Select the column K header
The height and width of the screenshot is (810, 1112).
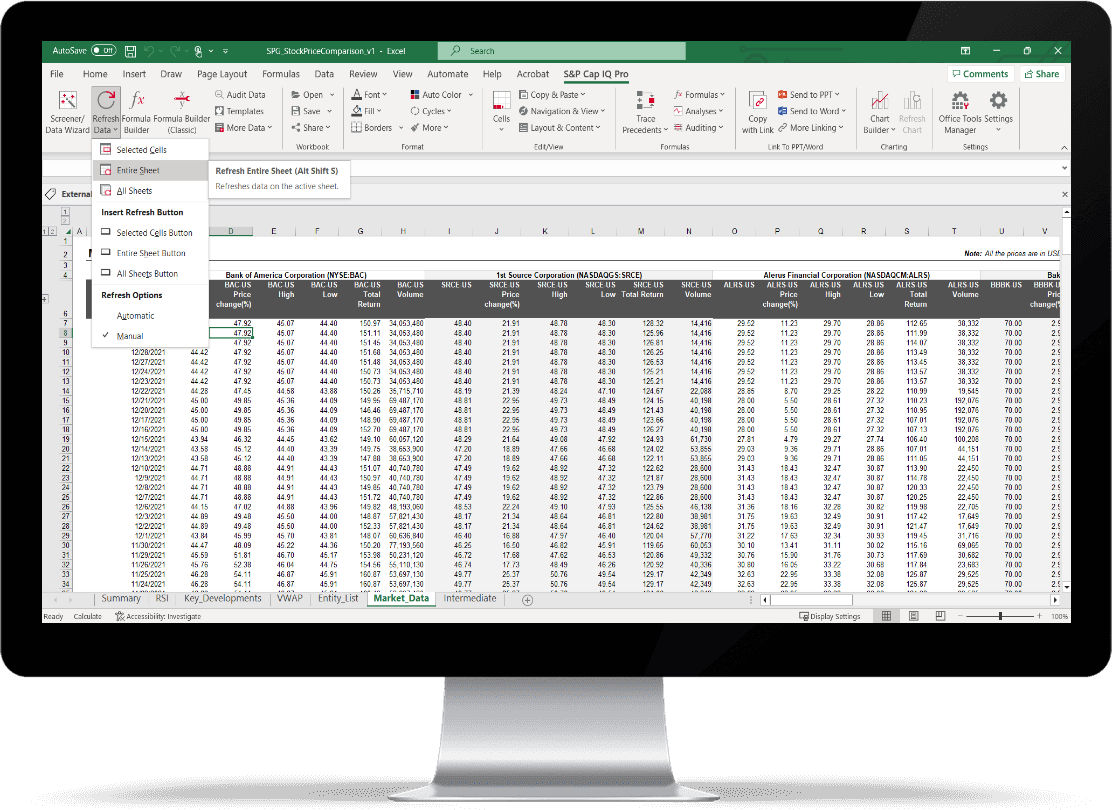pyautogui.click(x=545, y=231)
